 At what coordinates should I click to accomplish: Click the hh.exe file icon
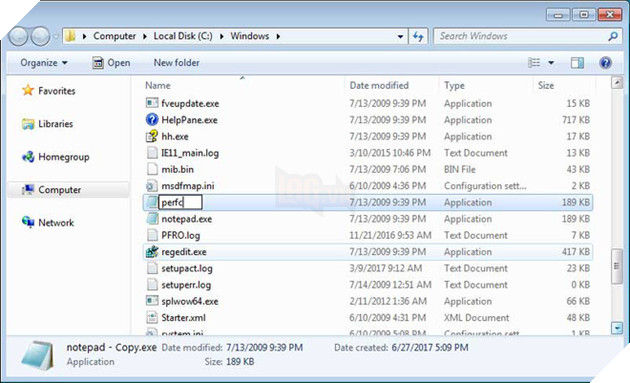pos(152,136)
